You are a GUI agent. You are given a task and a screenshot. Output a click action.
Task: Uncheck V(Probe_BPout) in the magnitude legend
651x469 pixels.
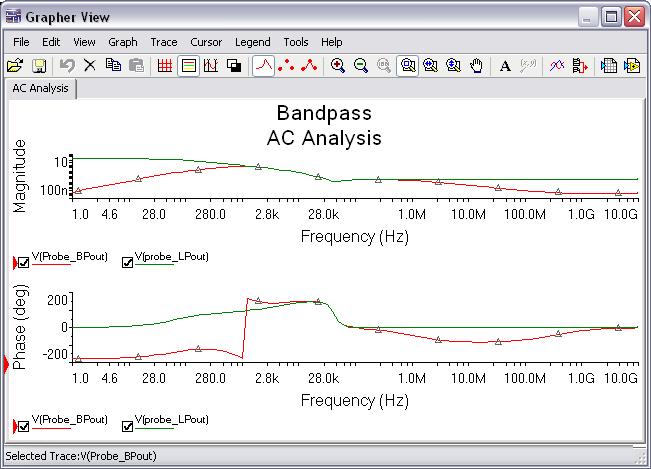(x=25, y=263)
